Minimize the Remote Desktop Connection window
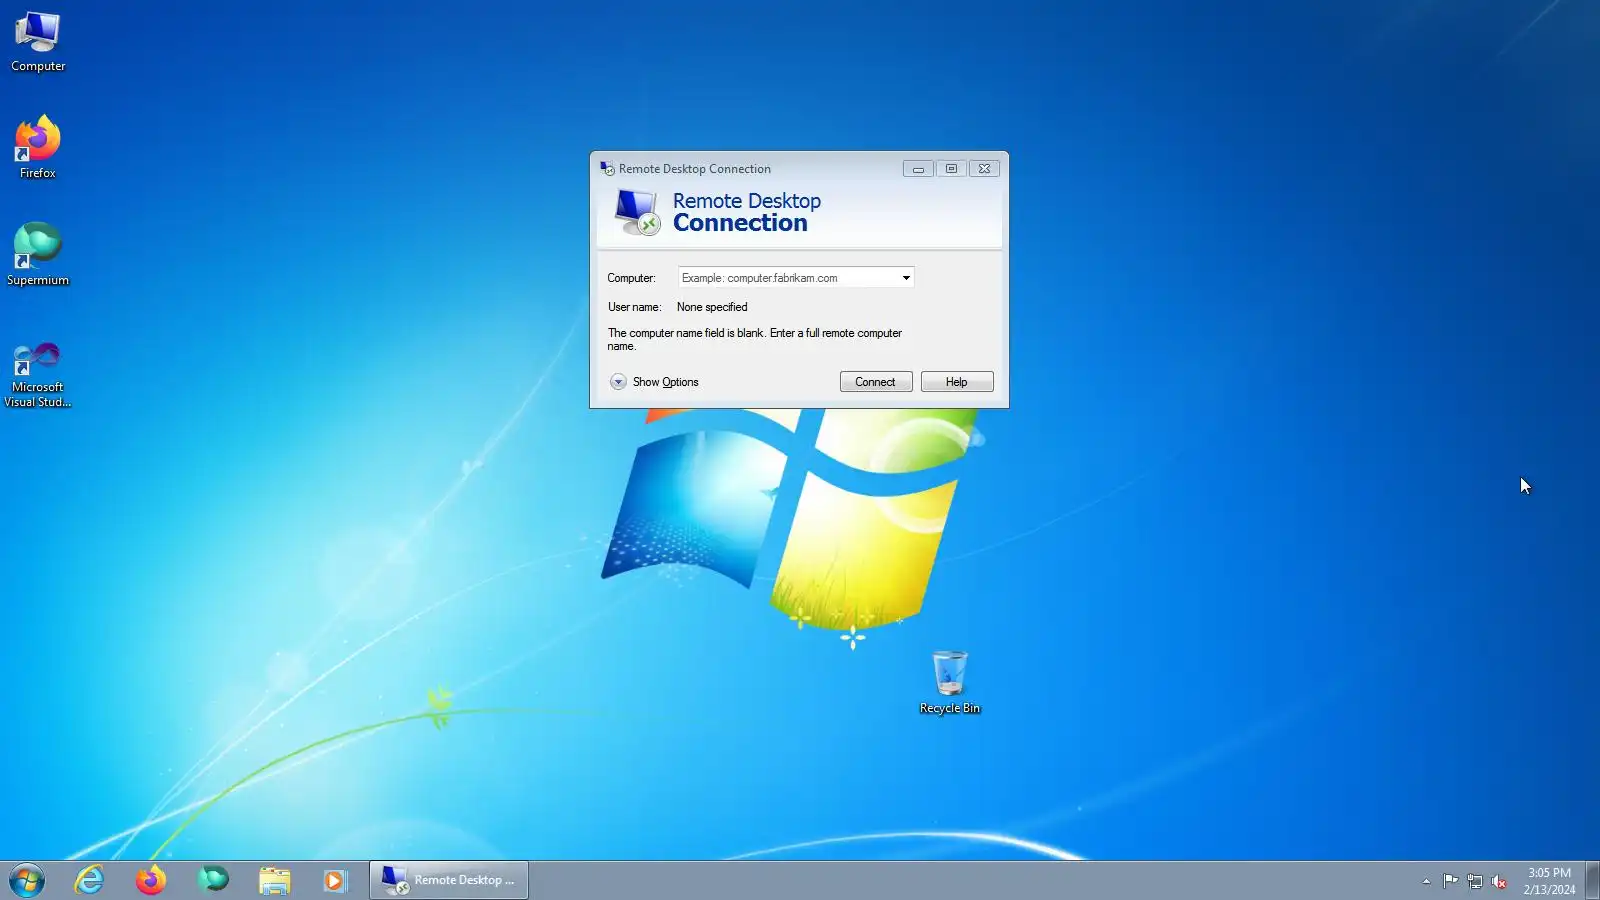Viewport: 1600px width, 900px height. [918, 169]
